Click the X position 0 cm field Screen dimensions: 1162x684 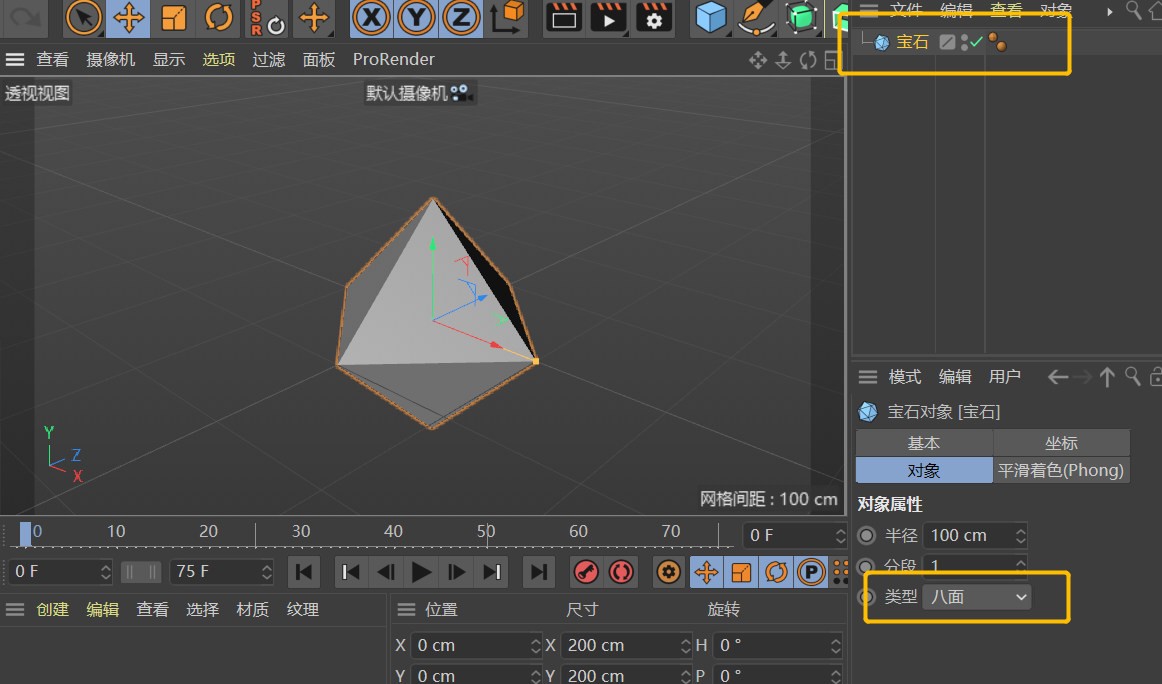[477, 645]
